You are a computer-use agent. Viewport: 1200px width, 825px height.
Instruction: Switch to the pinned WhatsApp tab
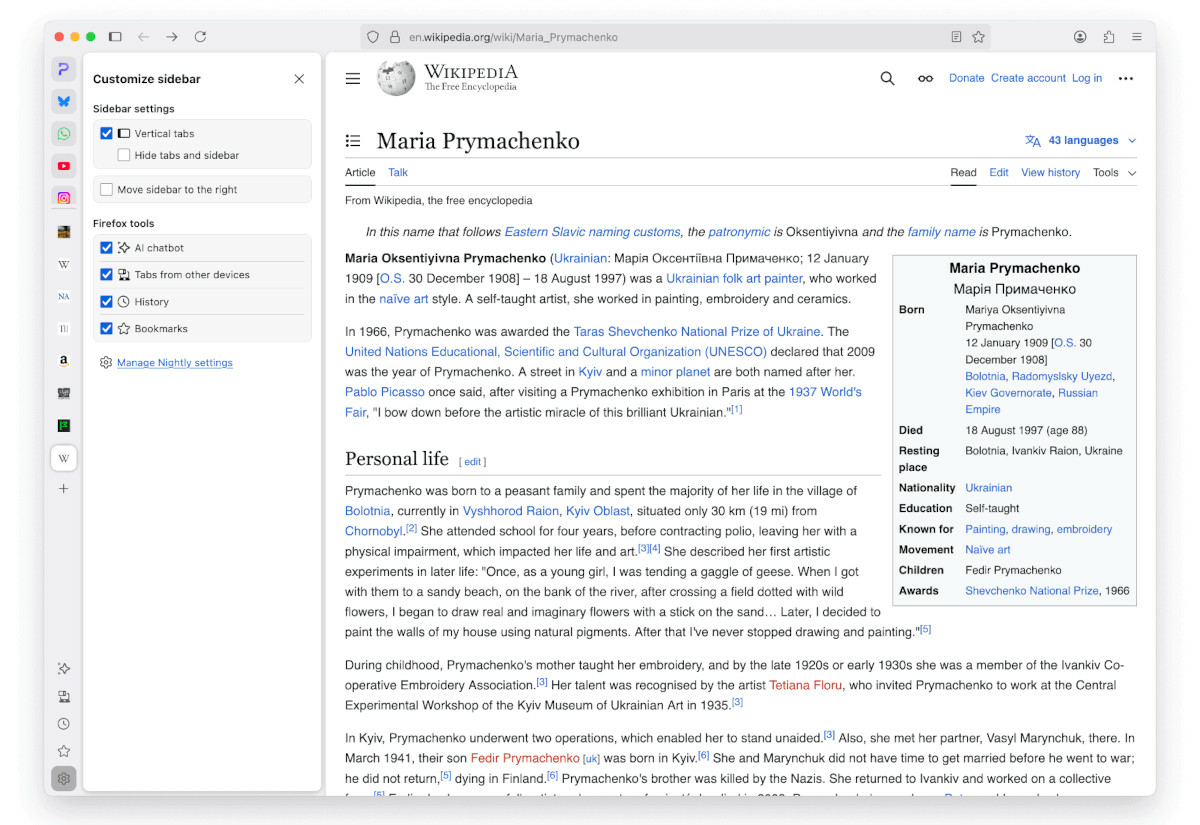coord(64,133)
